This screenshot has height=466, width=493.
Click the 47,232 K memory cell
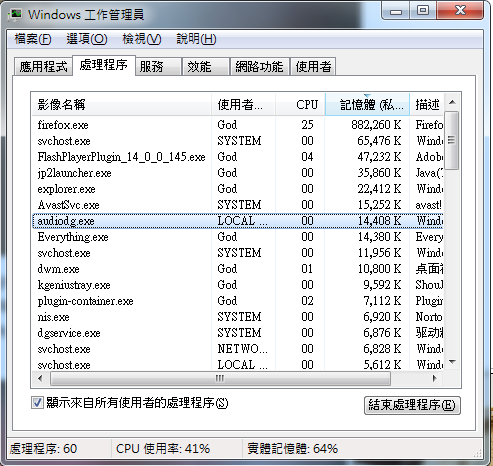point(379,157)
